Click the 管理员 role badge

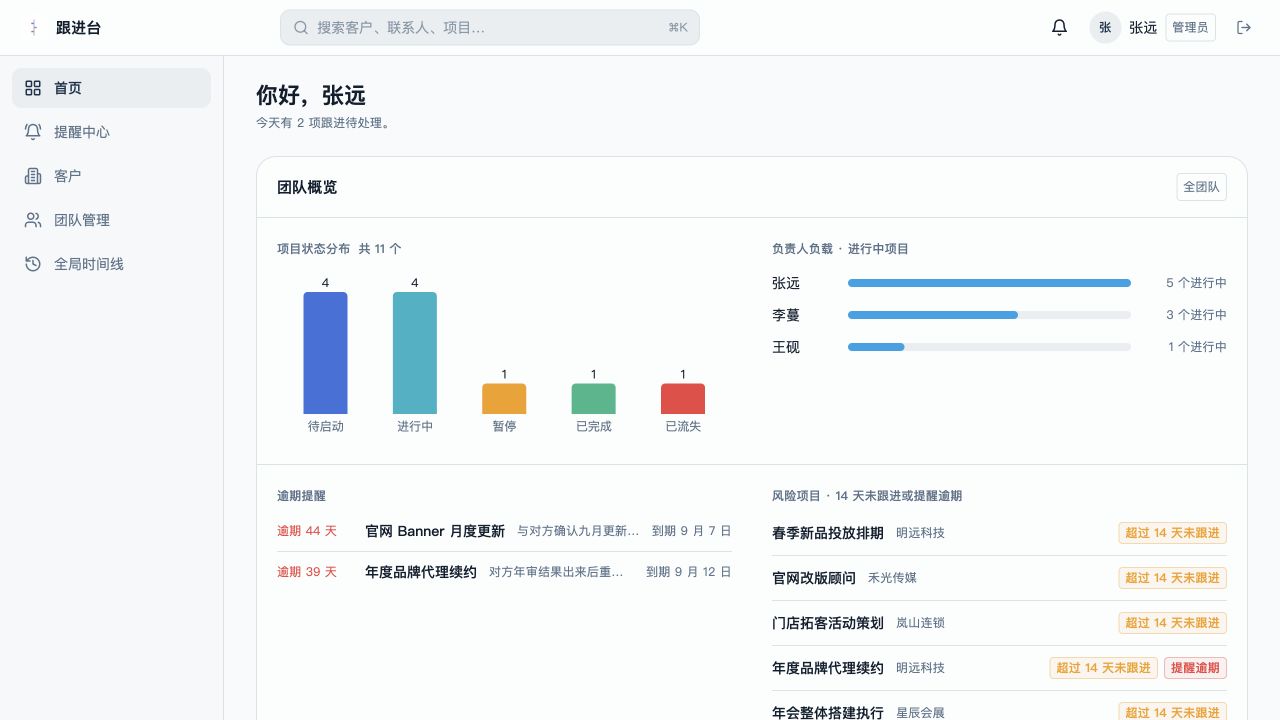click(x=1190, y=28)
